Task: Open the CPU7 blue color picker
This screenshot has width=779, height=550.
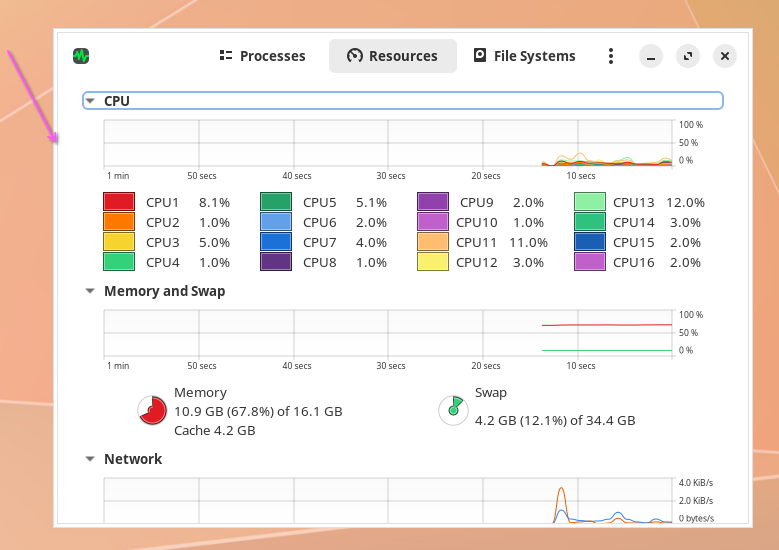Action: [276, 242]
